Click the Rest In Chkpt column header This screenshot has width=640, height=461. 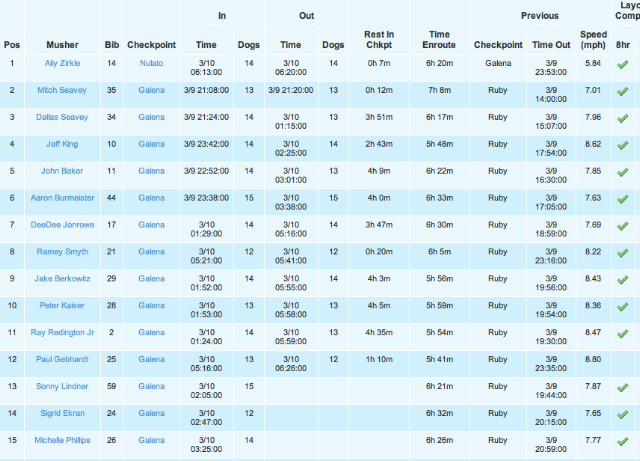pyautogui.click(x=379, y=40)
